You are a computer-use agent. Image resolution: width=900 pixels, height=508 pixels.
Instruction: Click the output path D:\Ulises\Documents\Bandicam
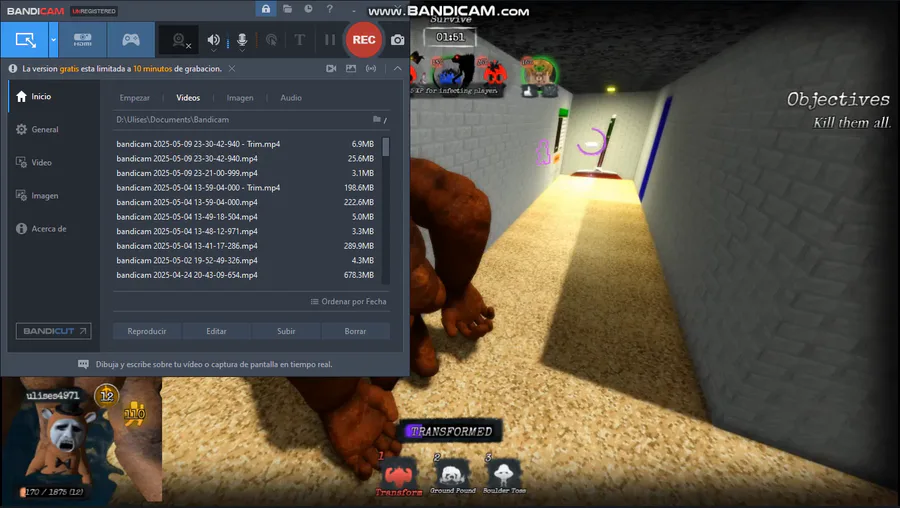173,119
